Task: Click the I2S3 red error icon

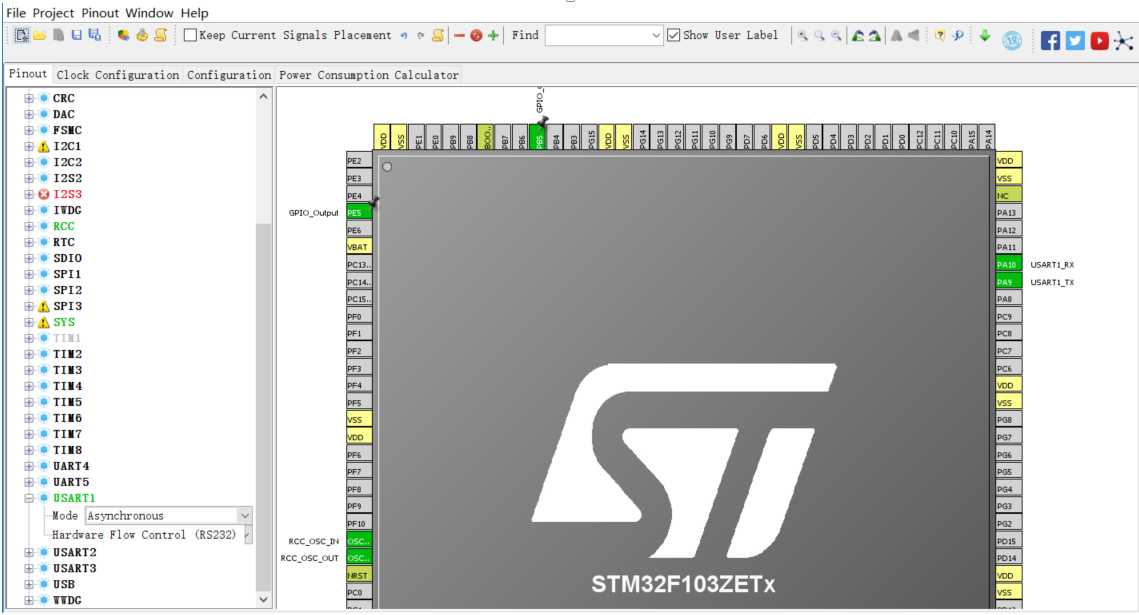Action: tap(44, 194)
